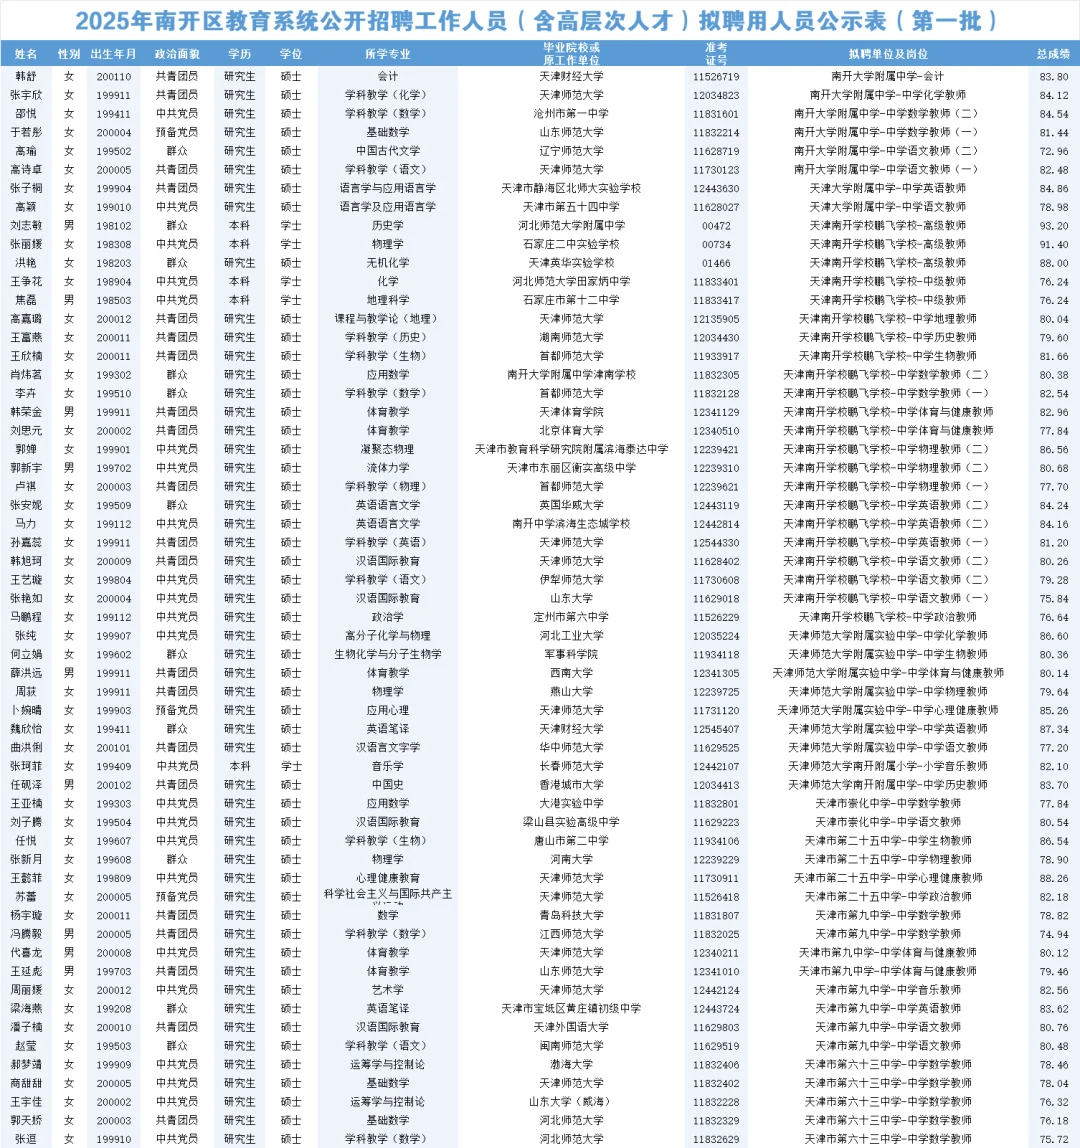Select the 学历 column header
This screenshot has height=1148, width=1080.
239,54
